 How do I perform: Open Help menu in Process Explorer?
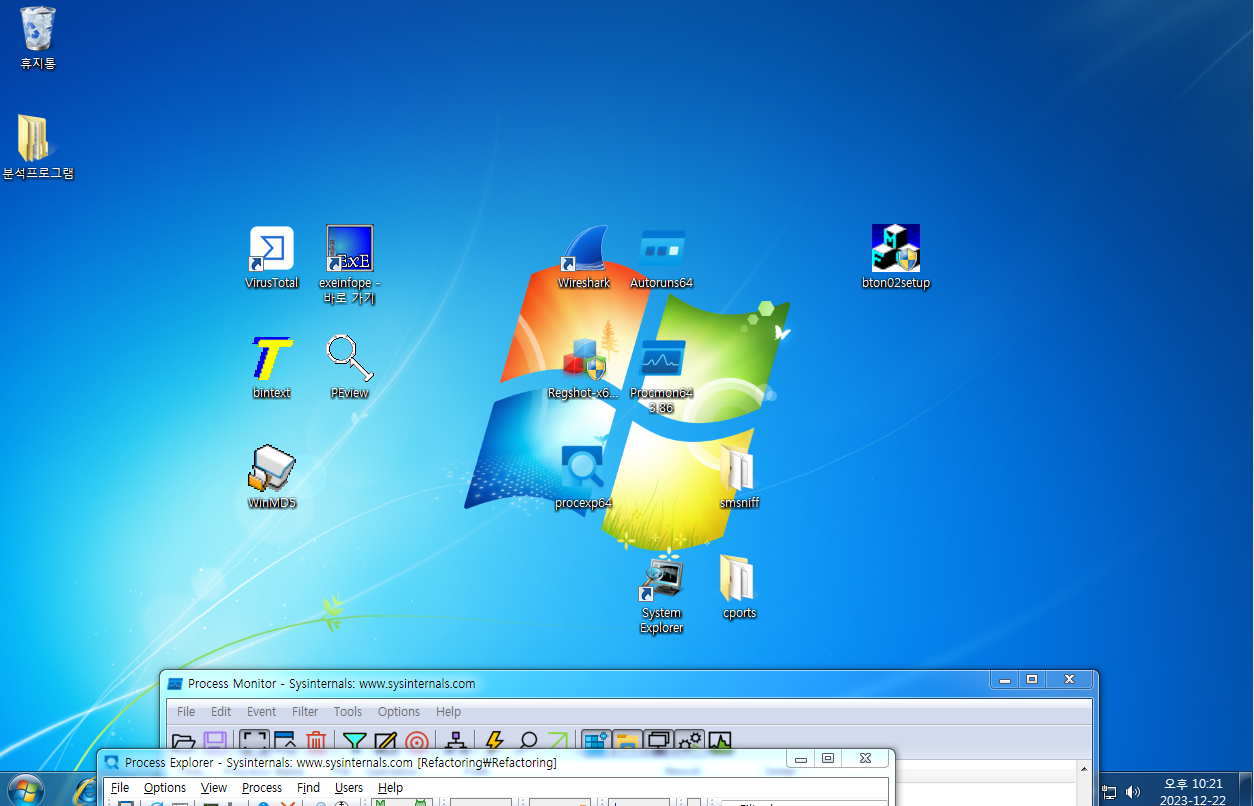390,788
